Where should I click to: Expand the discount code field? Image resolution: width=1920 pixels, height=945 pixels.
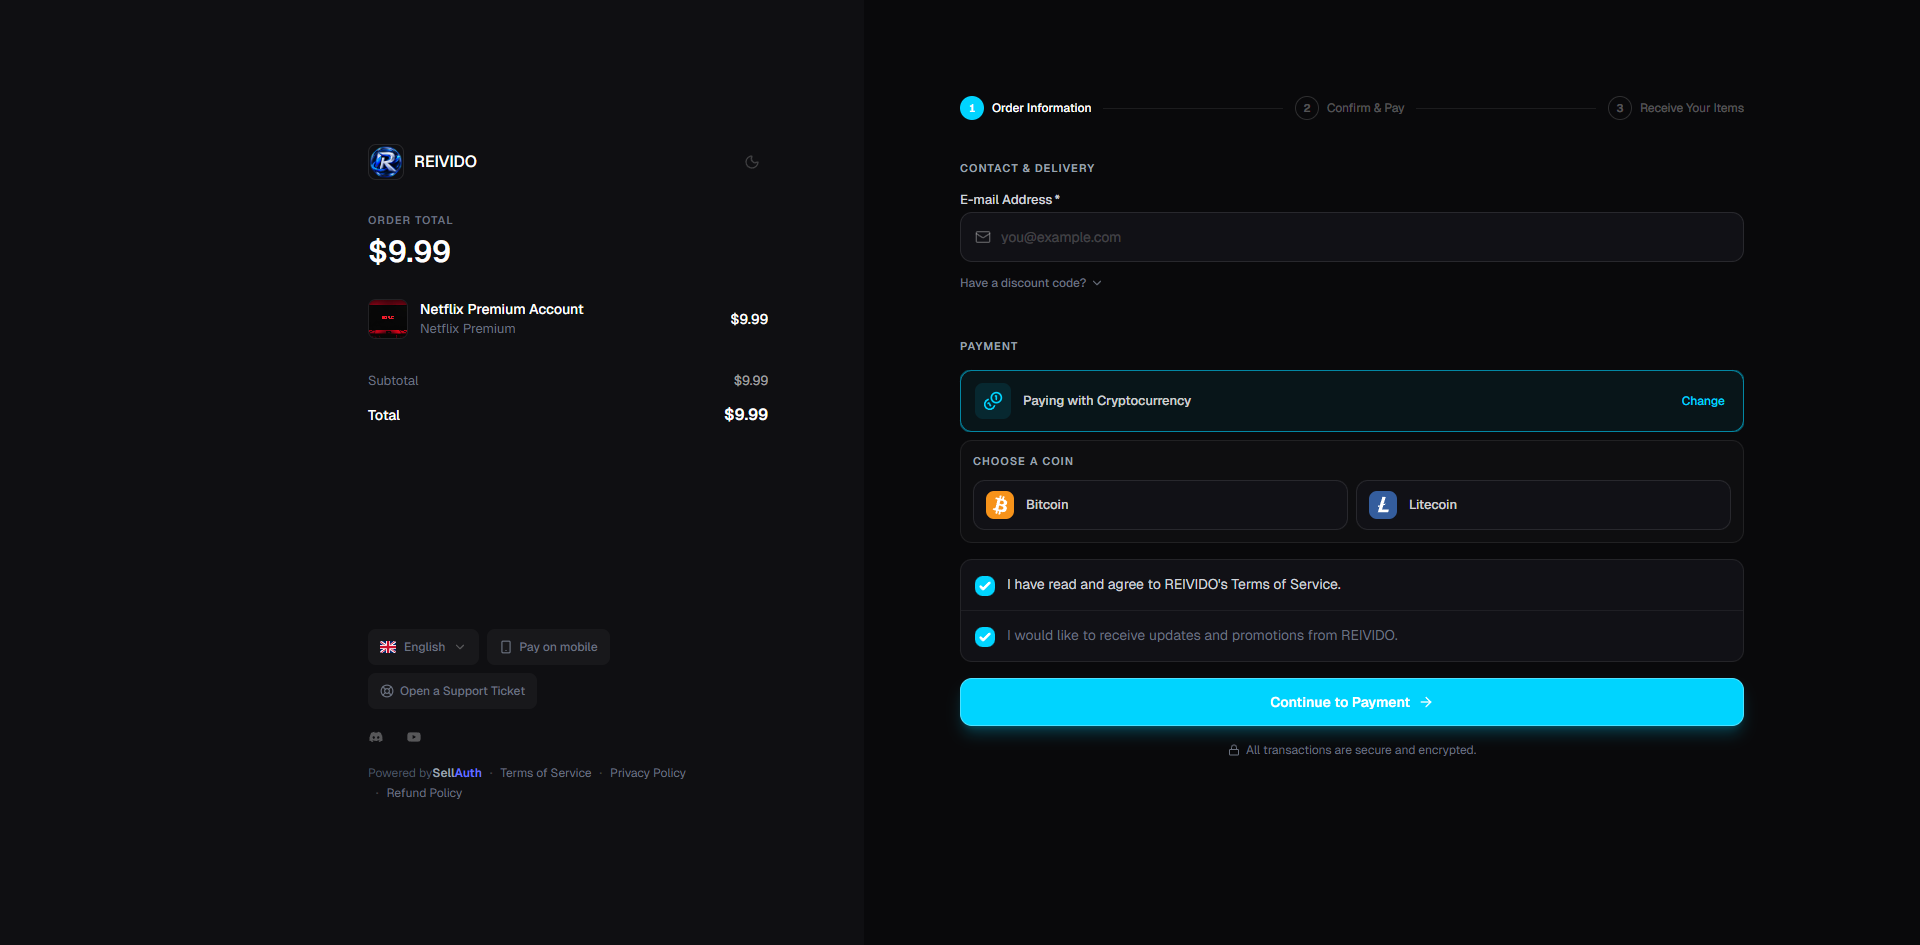tap(1031, 283)
